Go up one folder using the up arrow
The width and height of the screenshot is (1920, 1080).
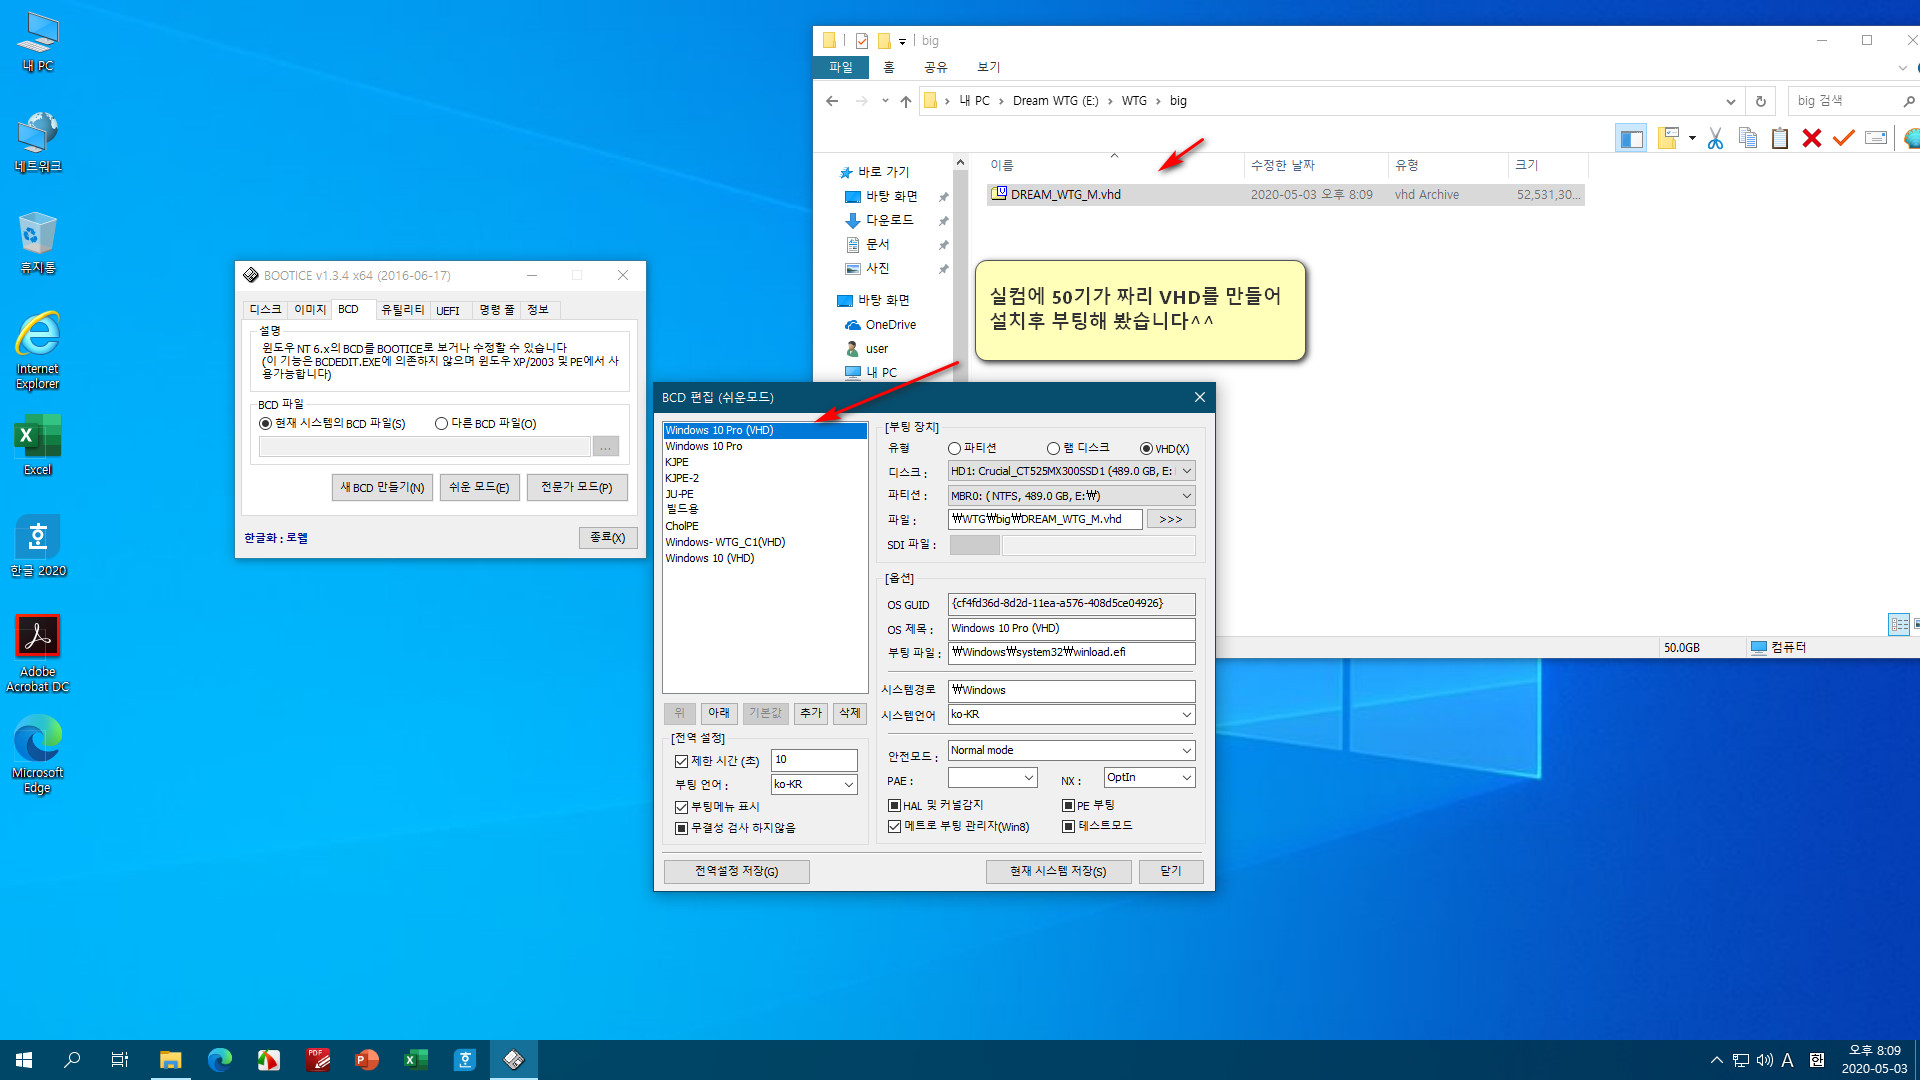(906, 101)
